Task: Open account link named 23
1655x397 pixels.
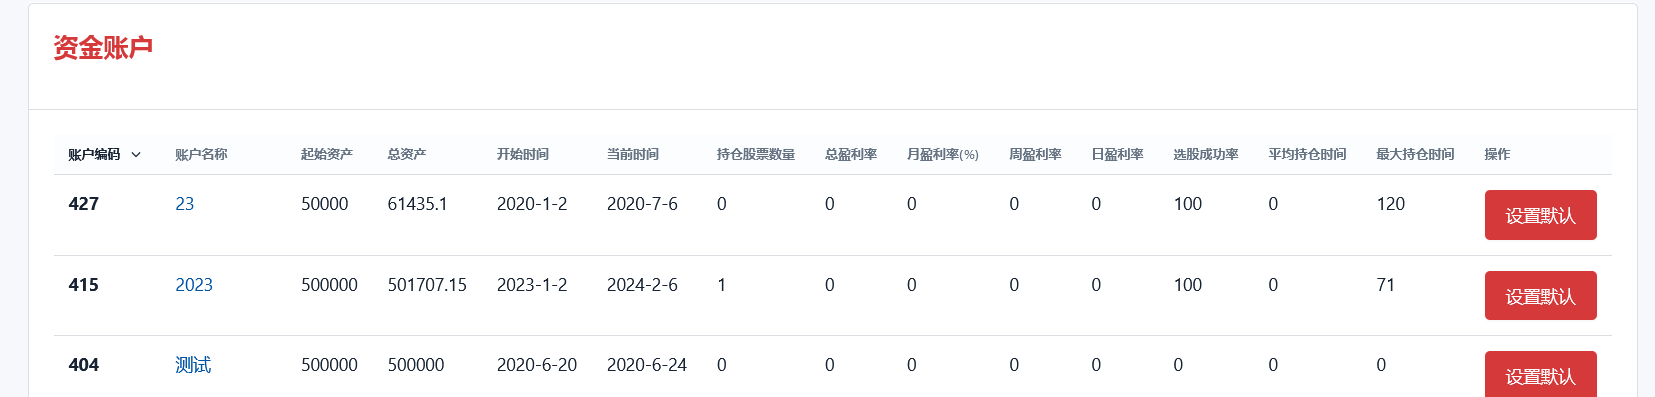Action: (x=185, y=204)
